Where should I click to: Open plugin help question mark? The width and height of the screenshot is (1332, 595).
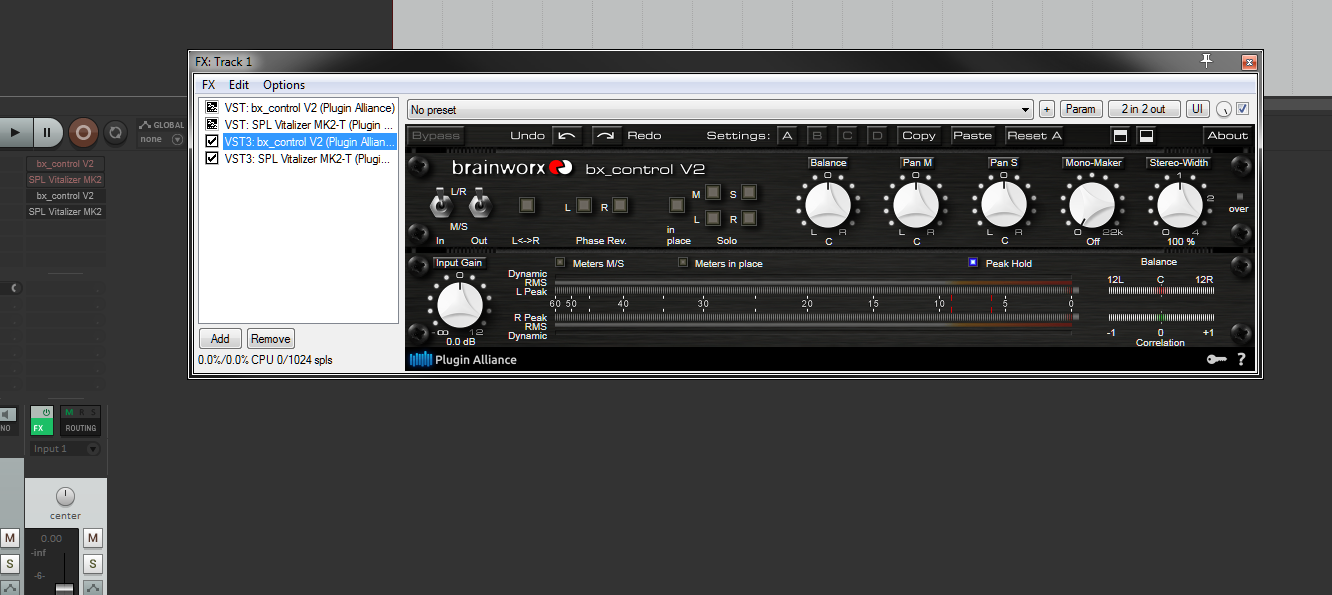1242,360
